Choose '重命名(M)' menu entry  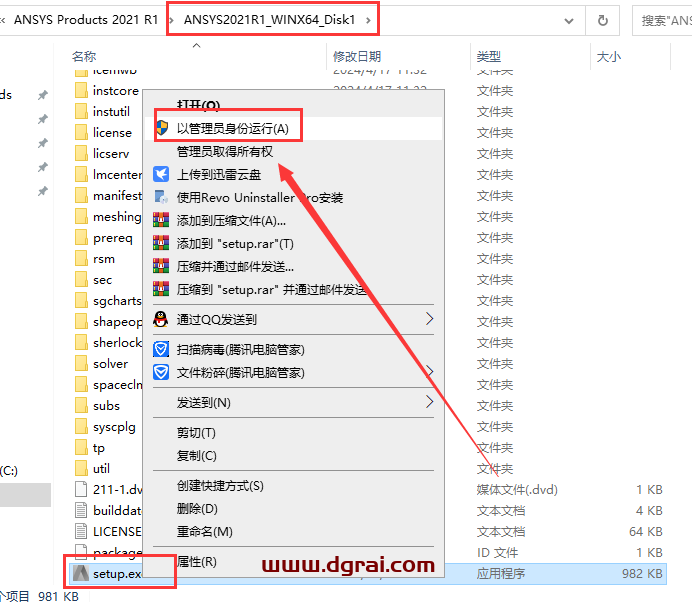click(293, 531)
